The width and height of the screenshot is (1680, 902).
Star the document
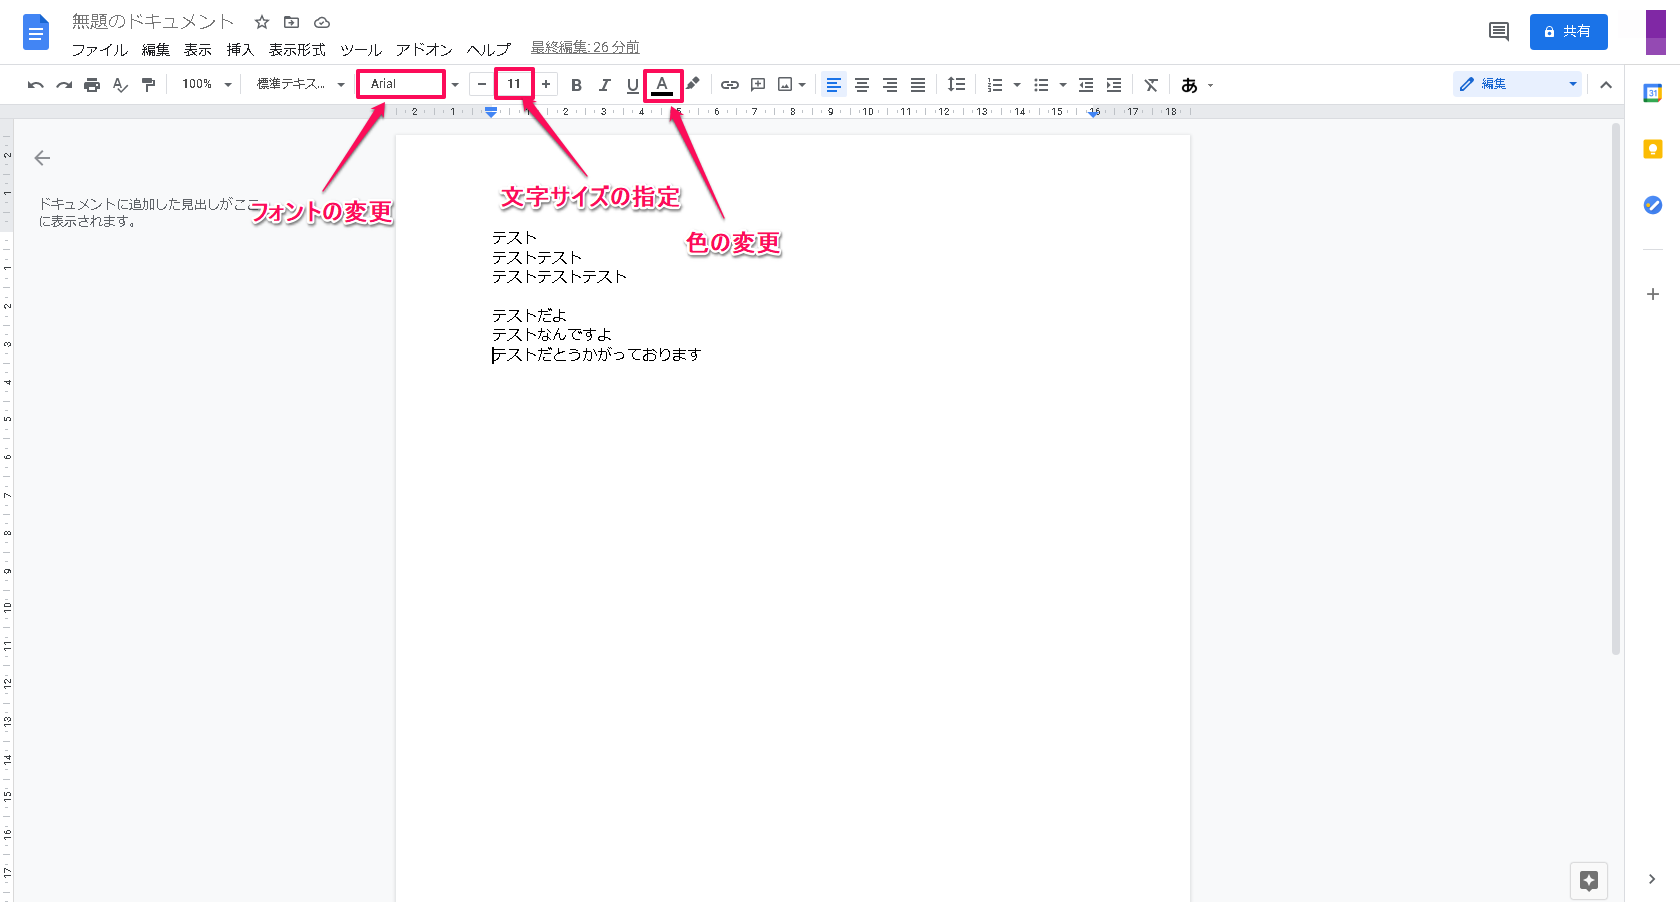pyautogui.click(x=262, y=22)
